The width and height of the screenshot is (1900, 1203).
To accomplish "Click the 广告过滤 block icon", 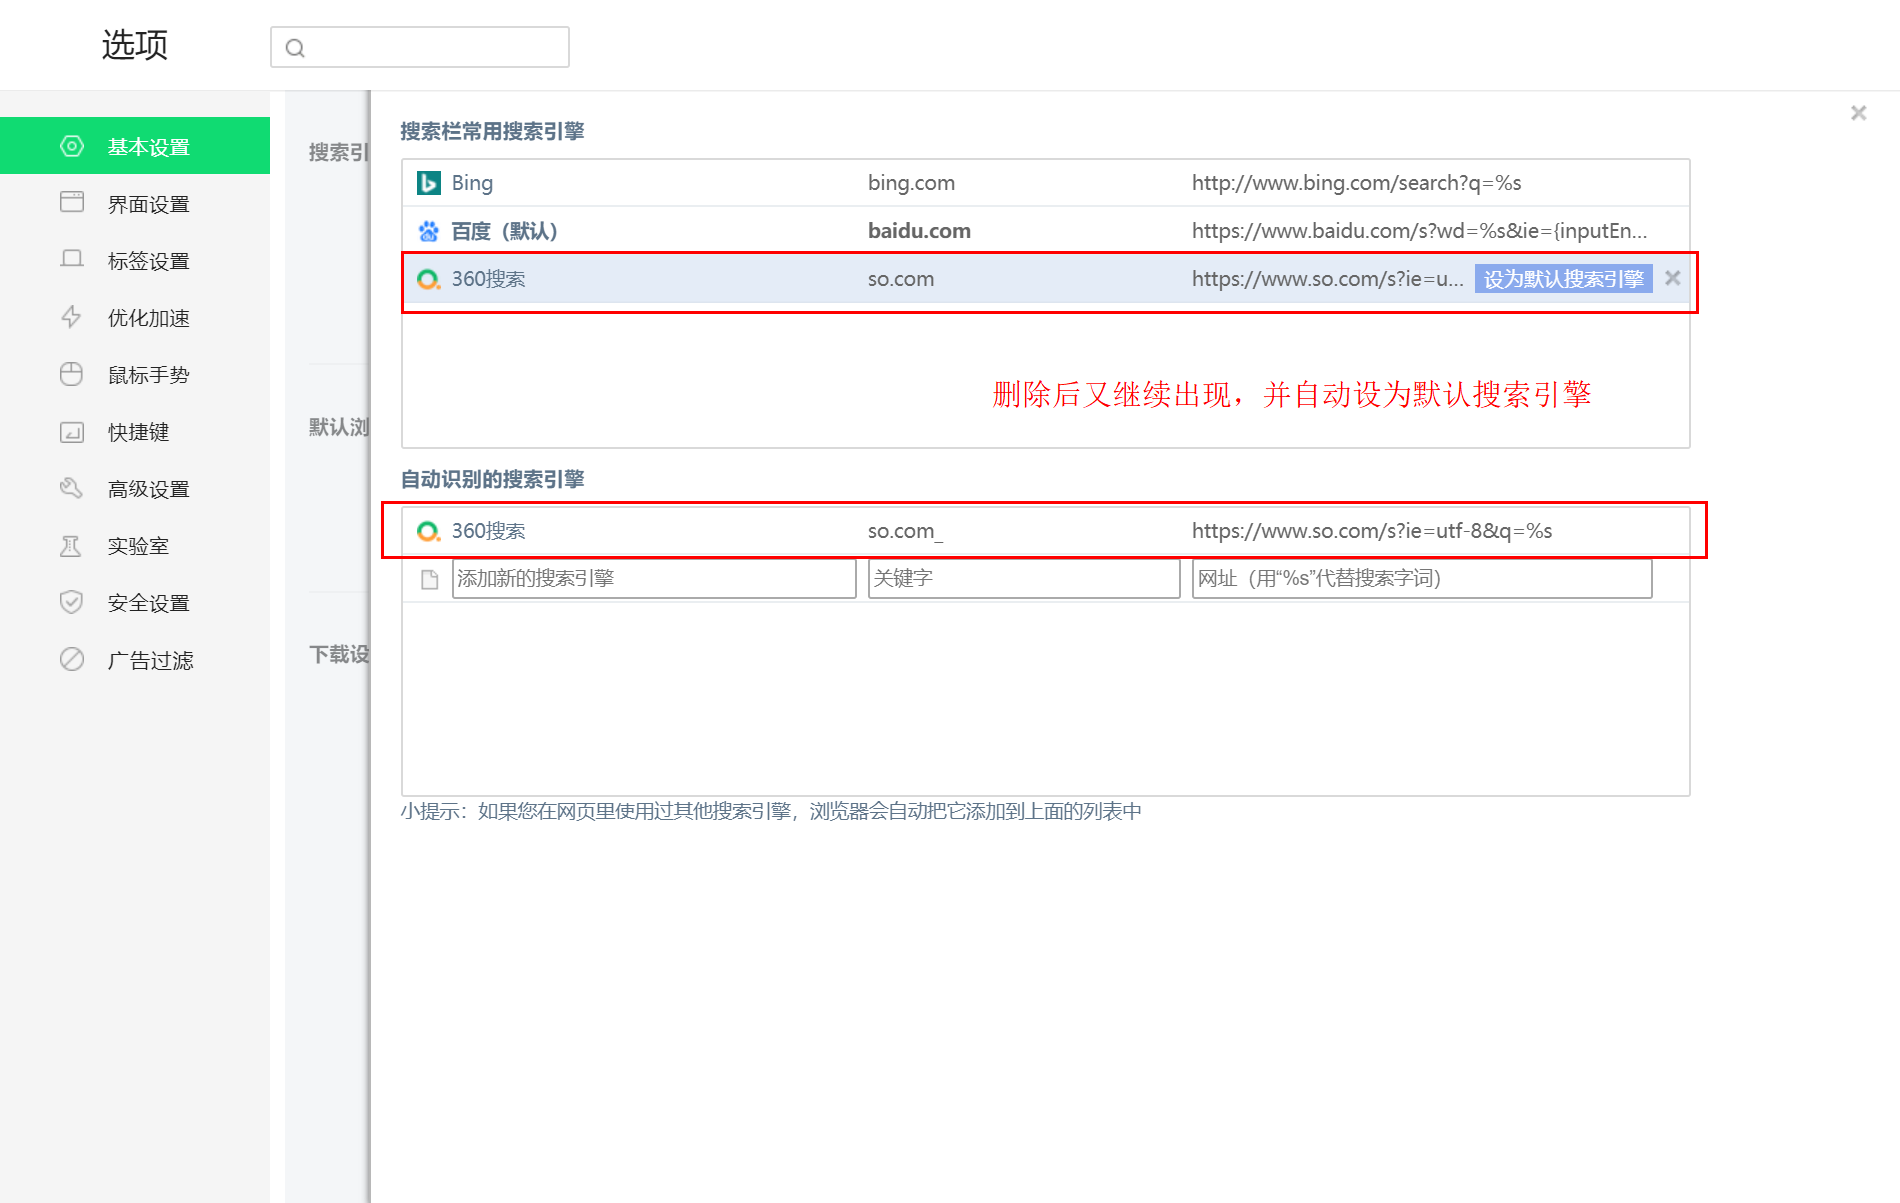I will [x=71, y=659].
